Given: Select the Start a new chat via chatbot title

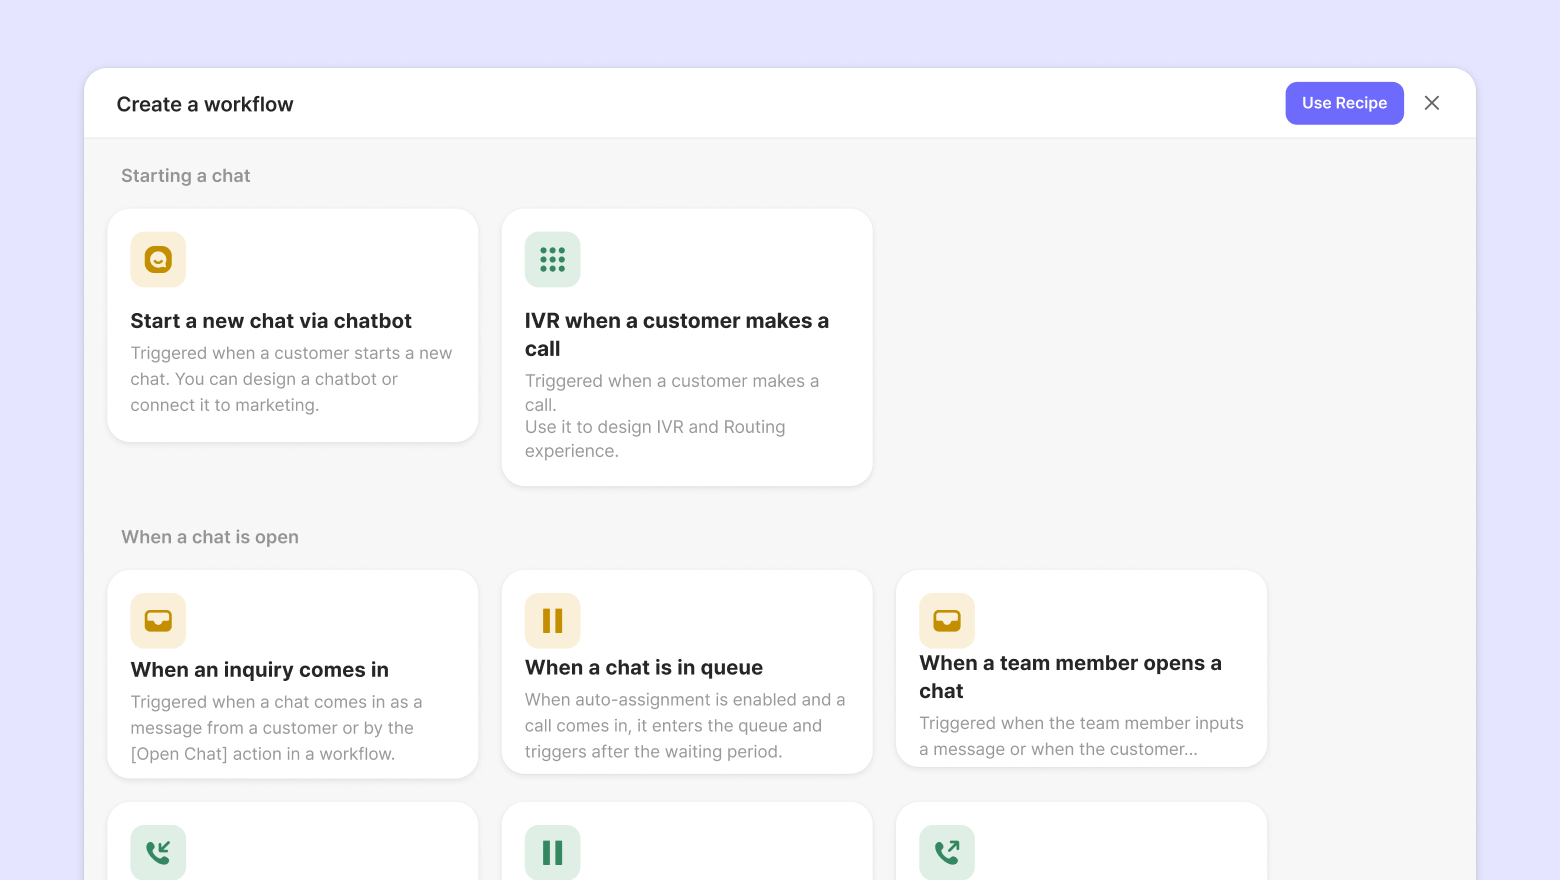Looking at the screenshot, I should click(x=271, y=321).
